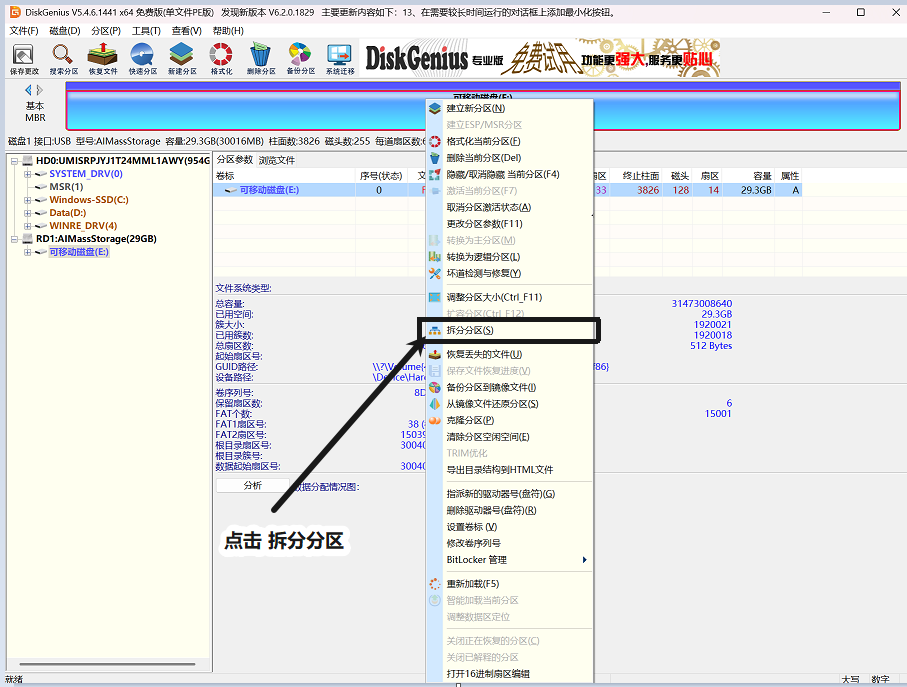The width and height of the screenshot is (907, 687).
Task: Click the 格式化 toolbar icon
Action: point(221,58)
